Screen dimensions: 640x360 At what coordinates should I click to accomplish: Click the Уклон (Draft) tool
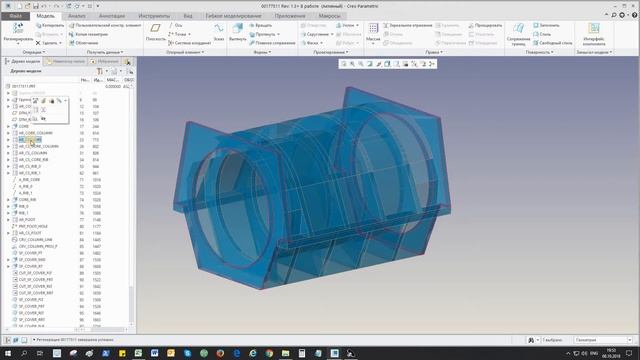[x=347, y=25]
